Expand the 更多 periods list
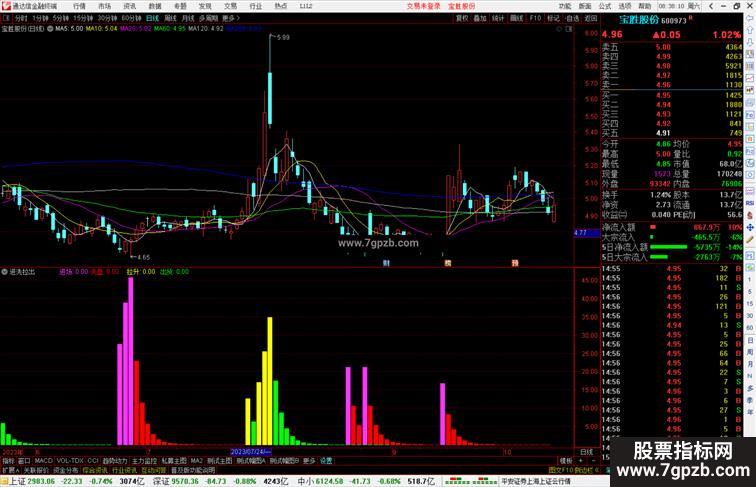756x487 pixels. (x=230, y=18)
